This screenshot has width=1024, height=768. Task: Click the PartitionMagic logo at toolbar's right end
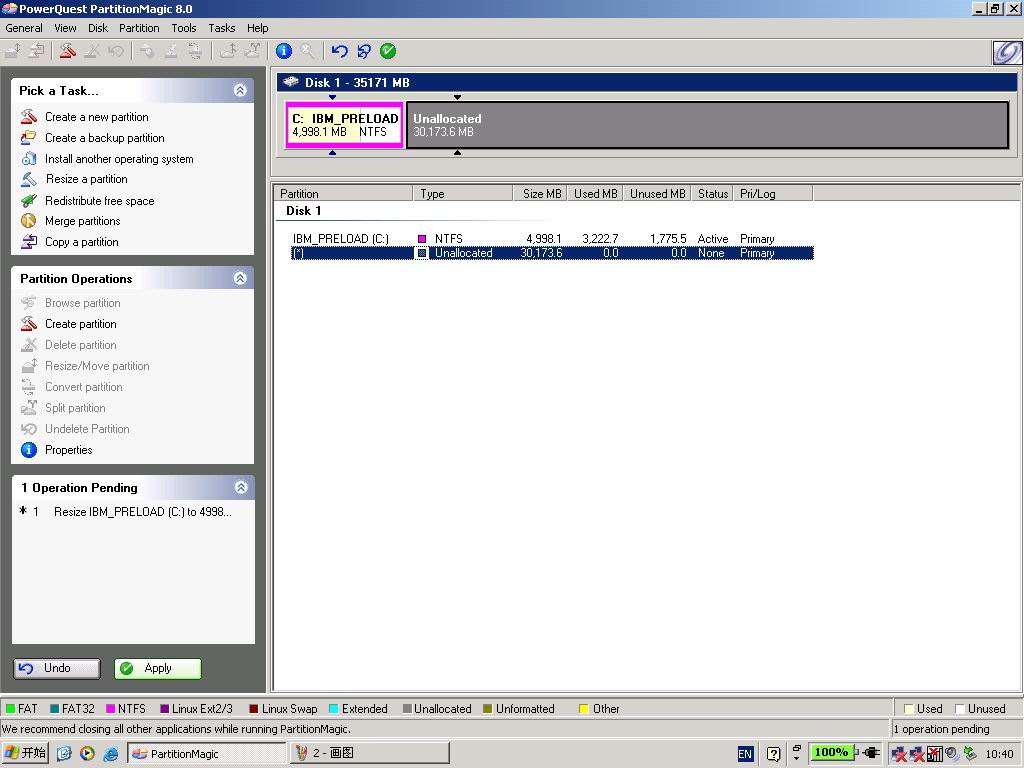1007,52
